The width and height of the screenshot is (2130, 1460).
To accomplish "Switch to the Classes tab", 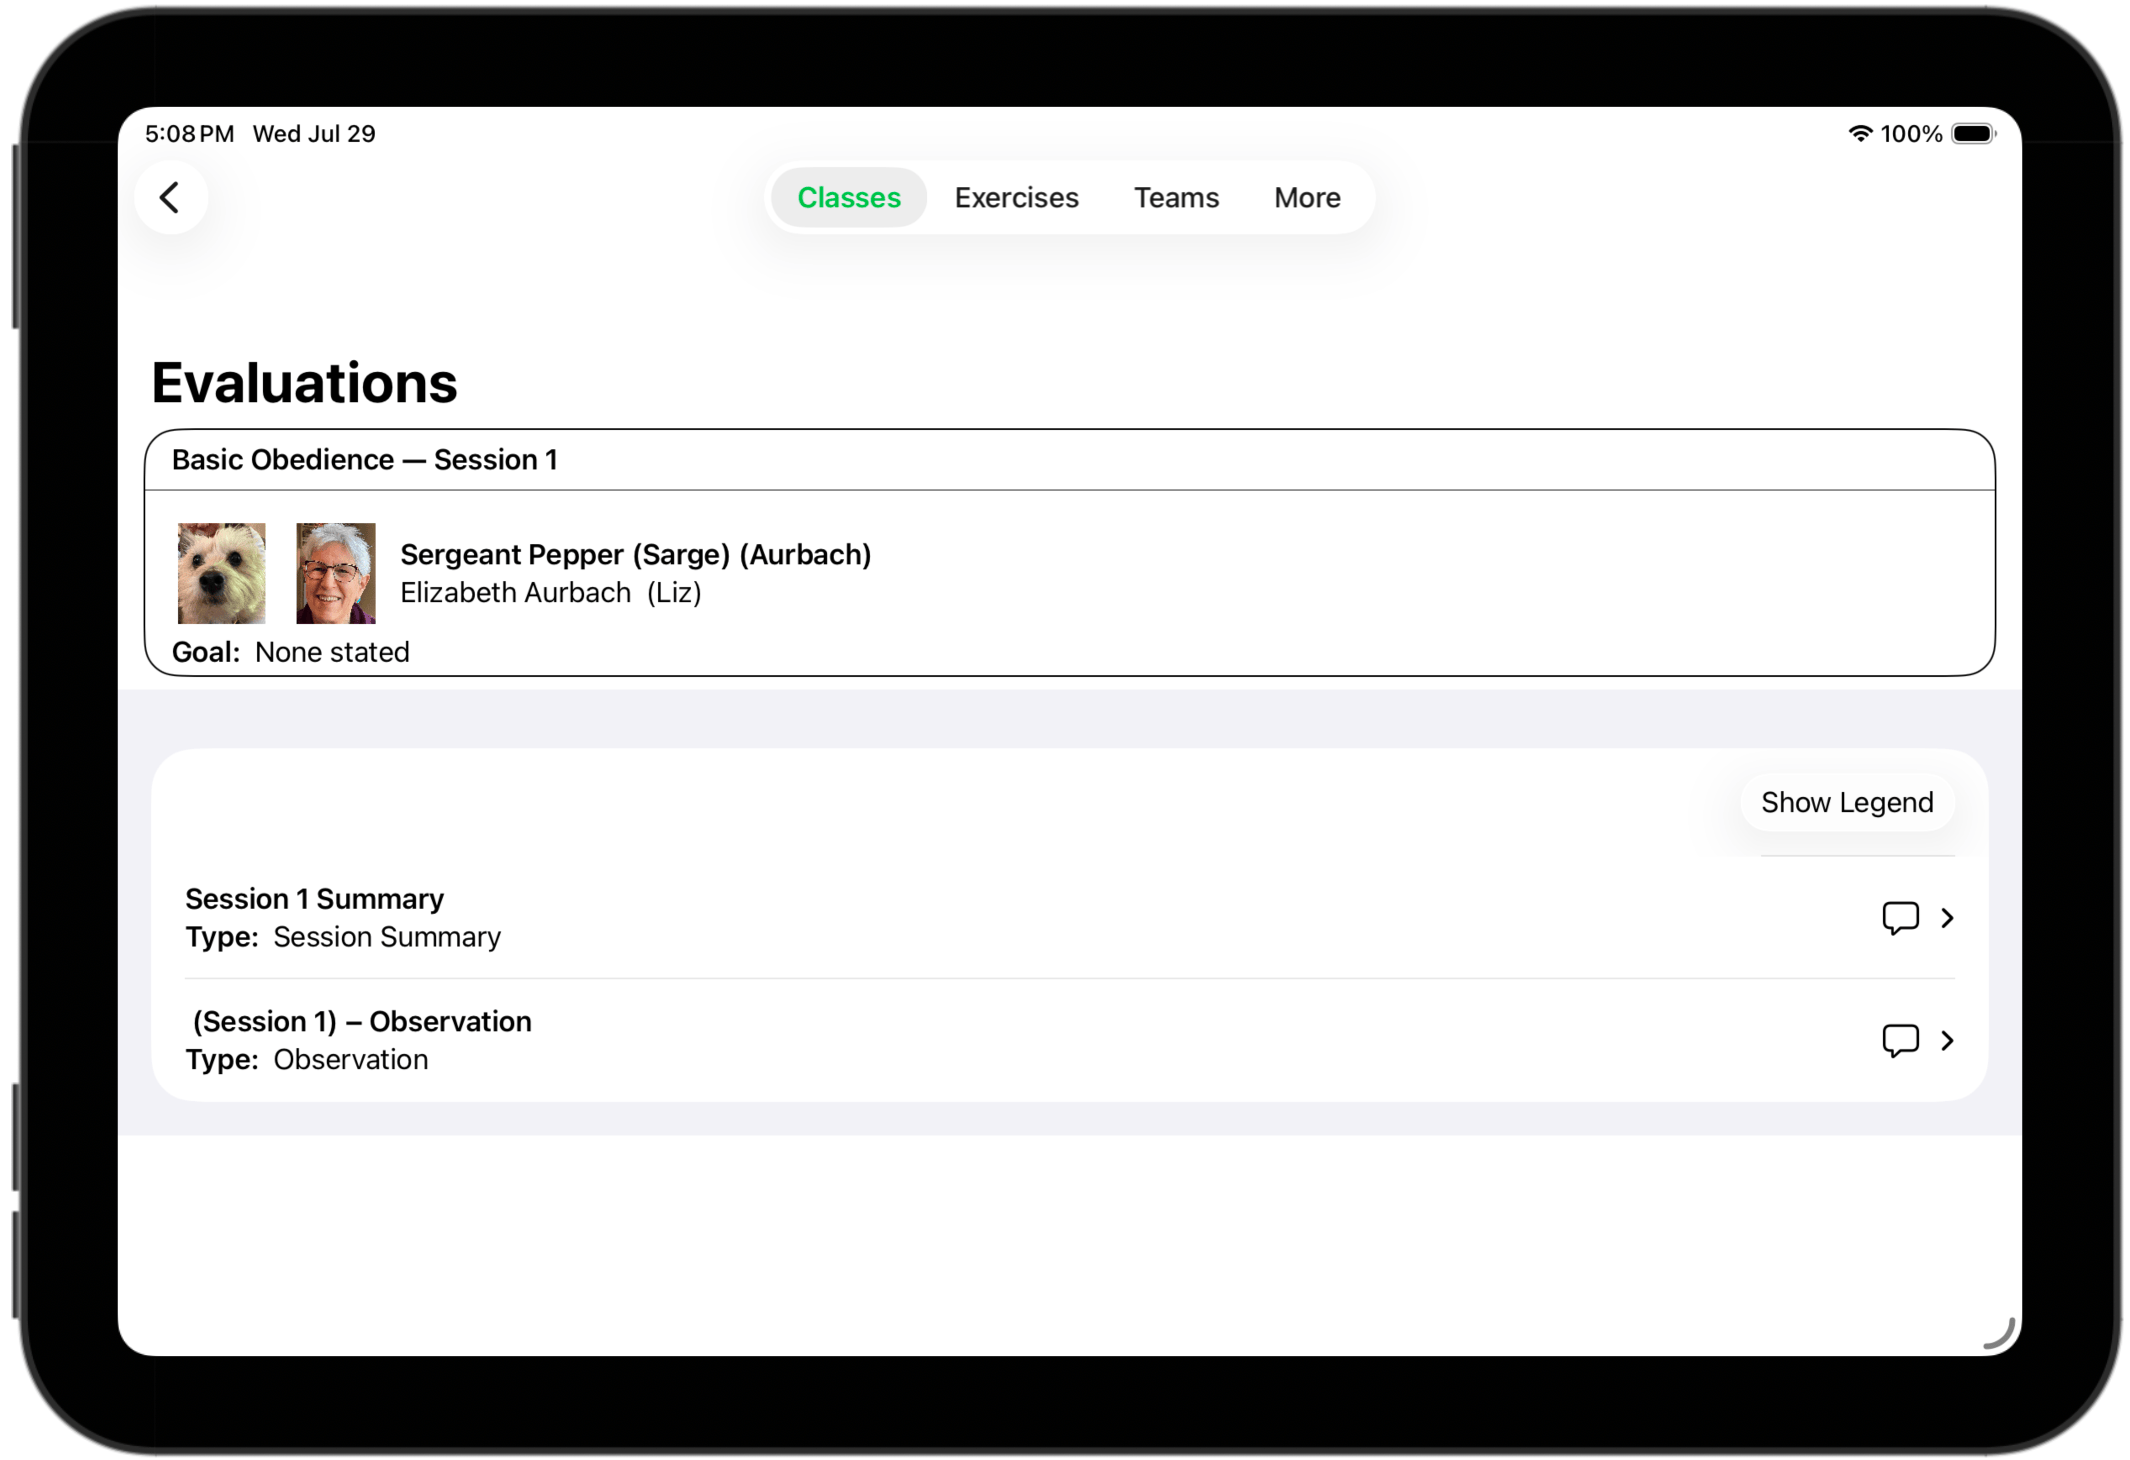I will [x=848, y=197].
